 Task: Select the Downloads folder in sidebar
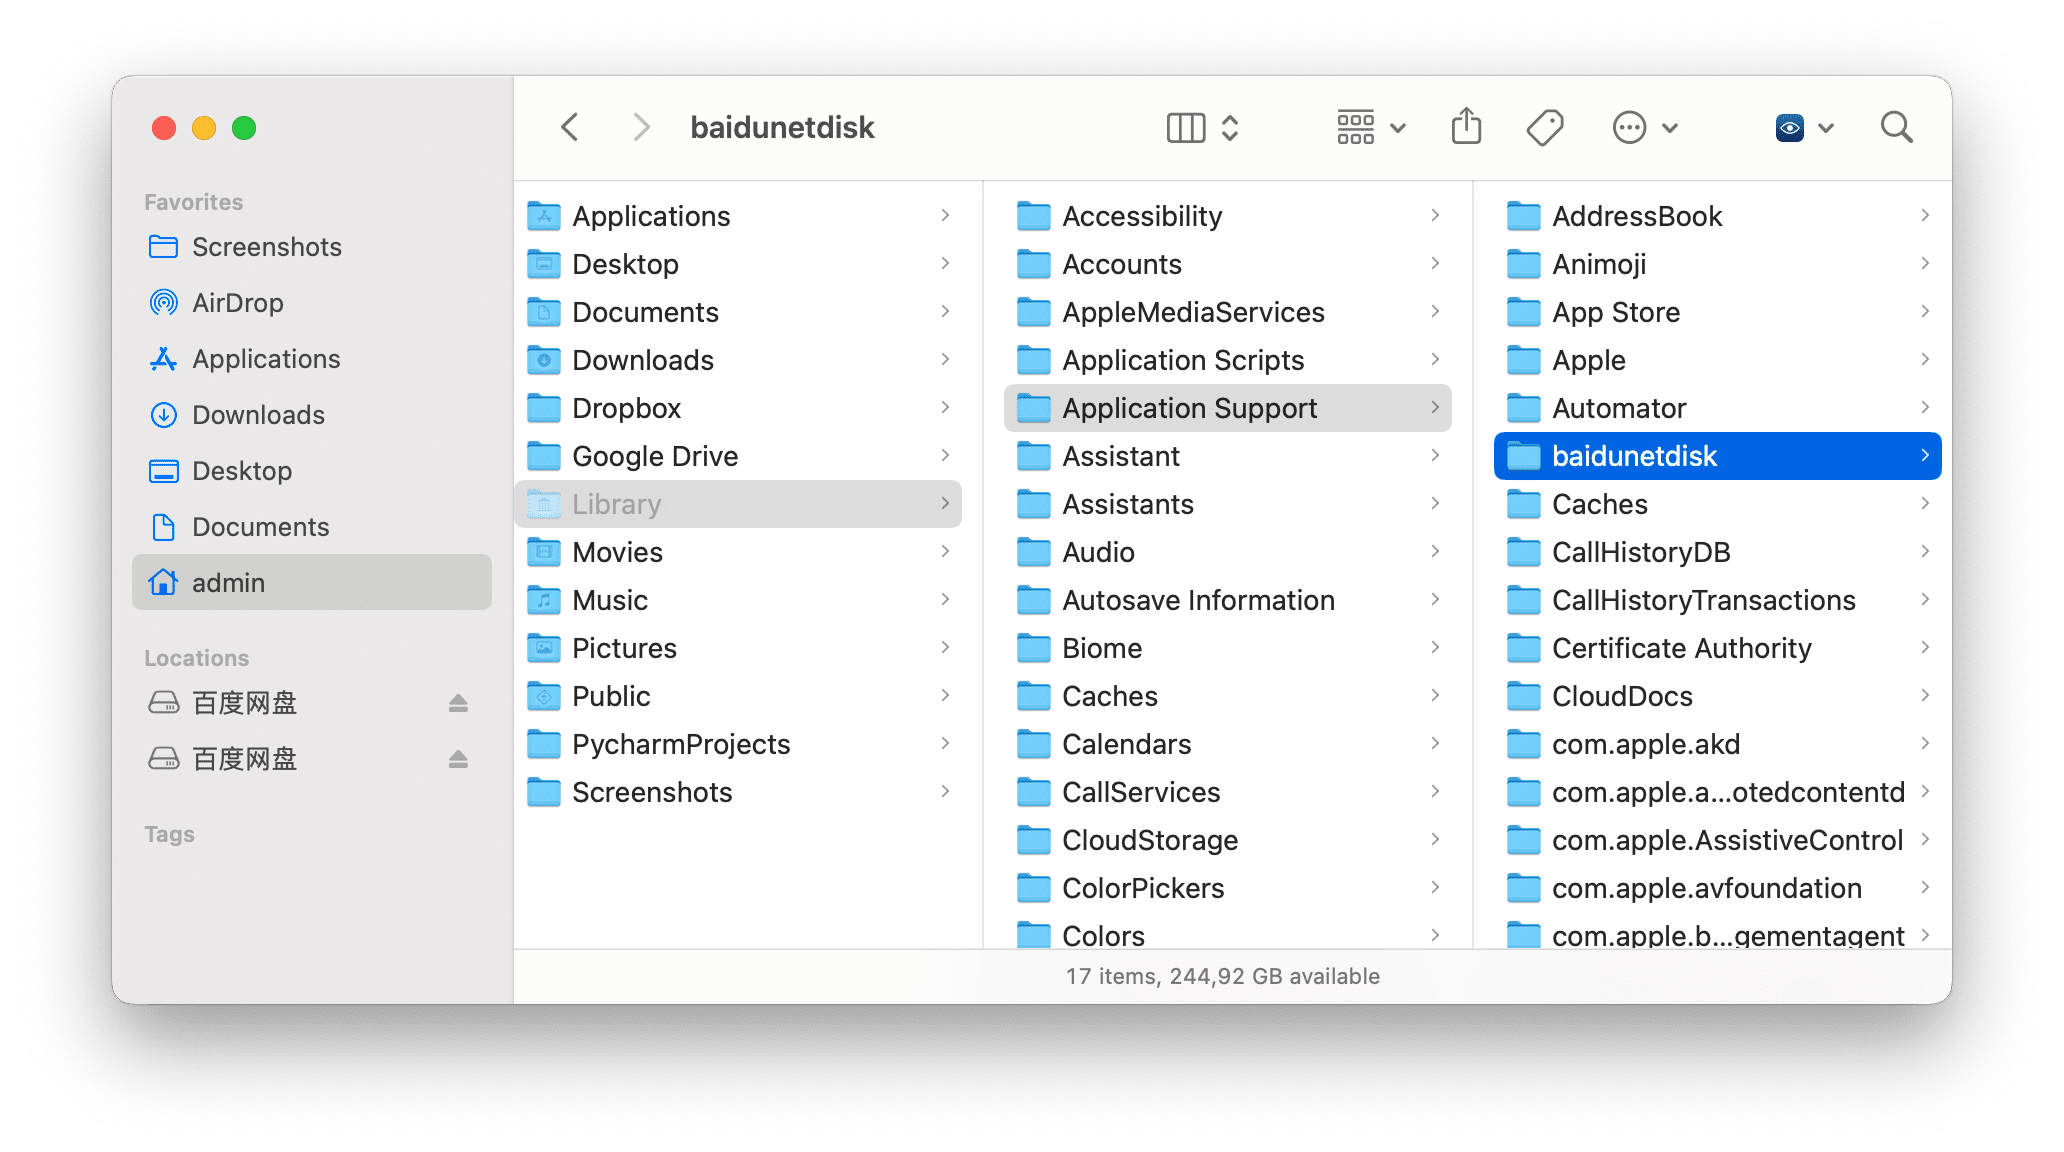coord(257,414)
